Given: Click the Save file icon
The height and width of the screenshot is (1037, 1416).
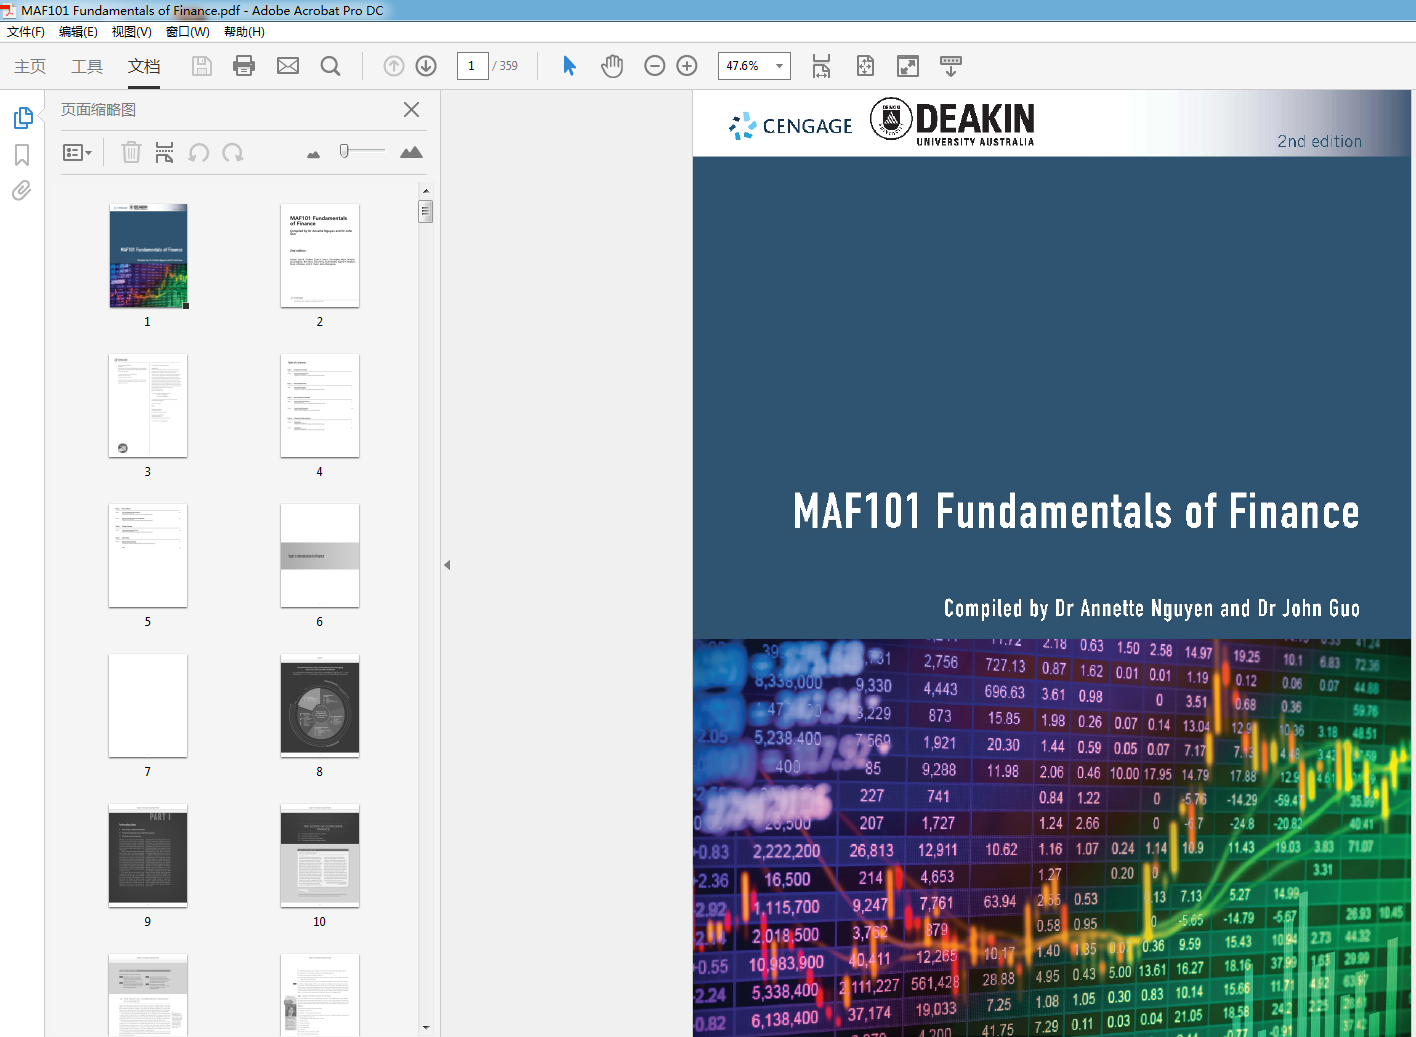Looking at the screenshot, I should coord(202,66).
